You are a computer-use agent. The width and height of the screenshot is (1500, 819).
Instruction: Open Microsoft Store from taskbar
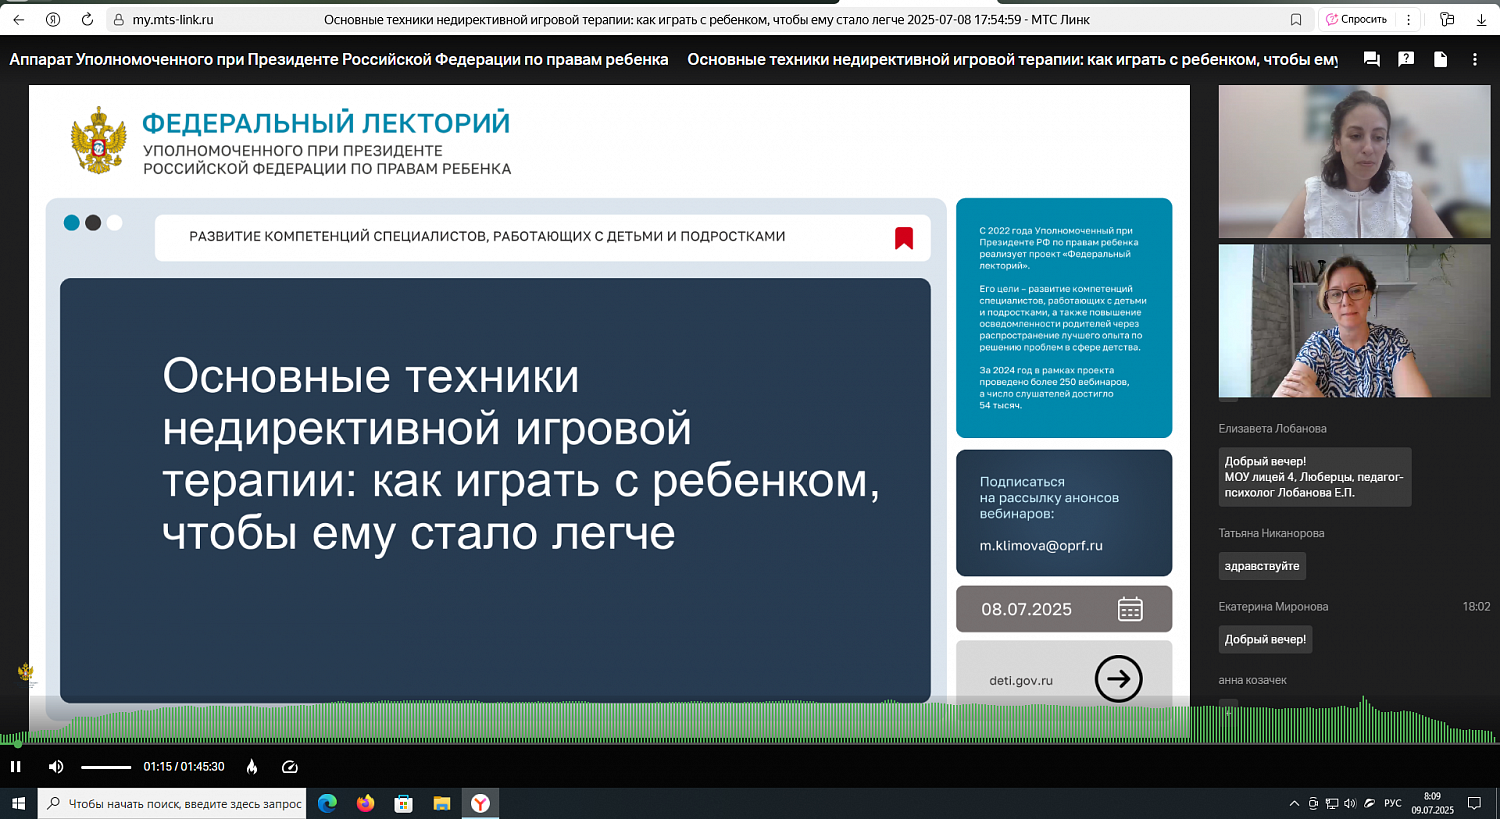point(403,803)
